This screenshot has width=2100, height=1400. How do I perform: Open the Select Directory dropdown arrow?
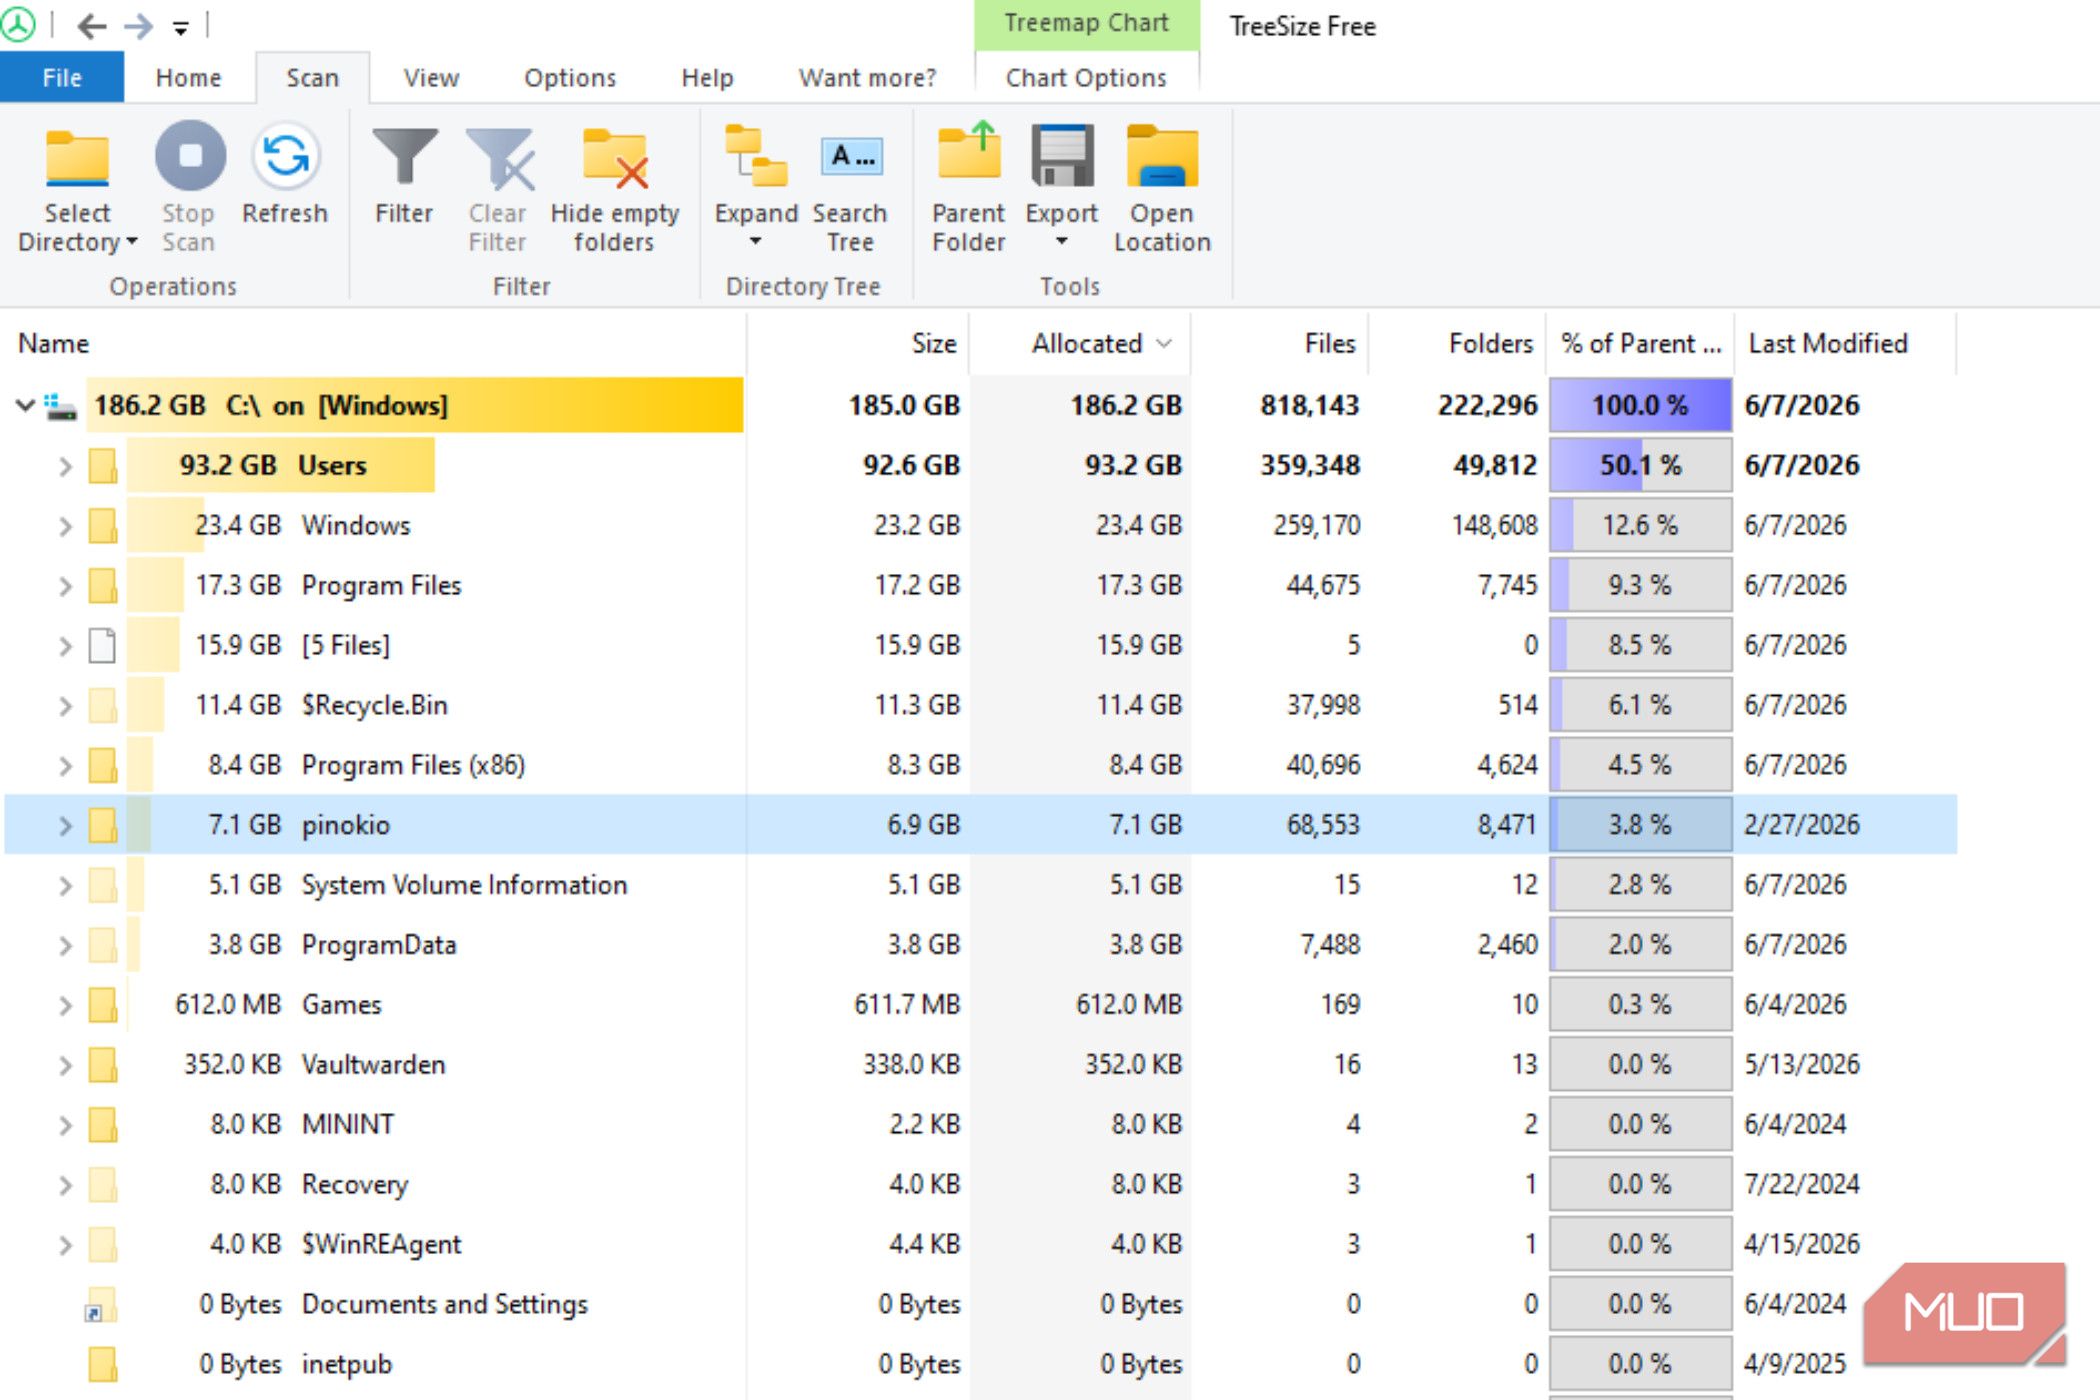click(131, 243)
